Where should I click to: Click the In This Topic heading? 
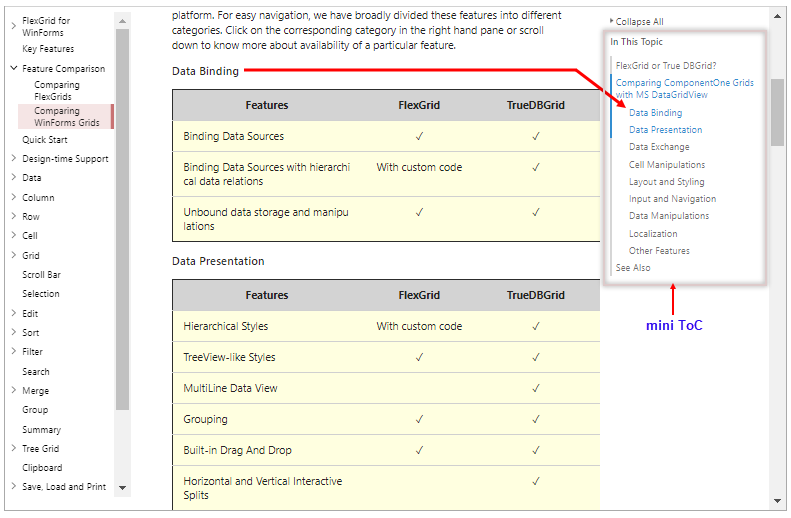(x=636, y=42)
